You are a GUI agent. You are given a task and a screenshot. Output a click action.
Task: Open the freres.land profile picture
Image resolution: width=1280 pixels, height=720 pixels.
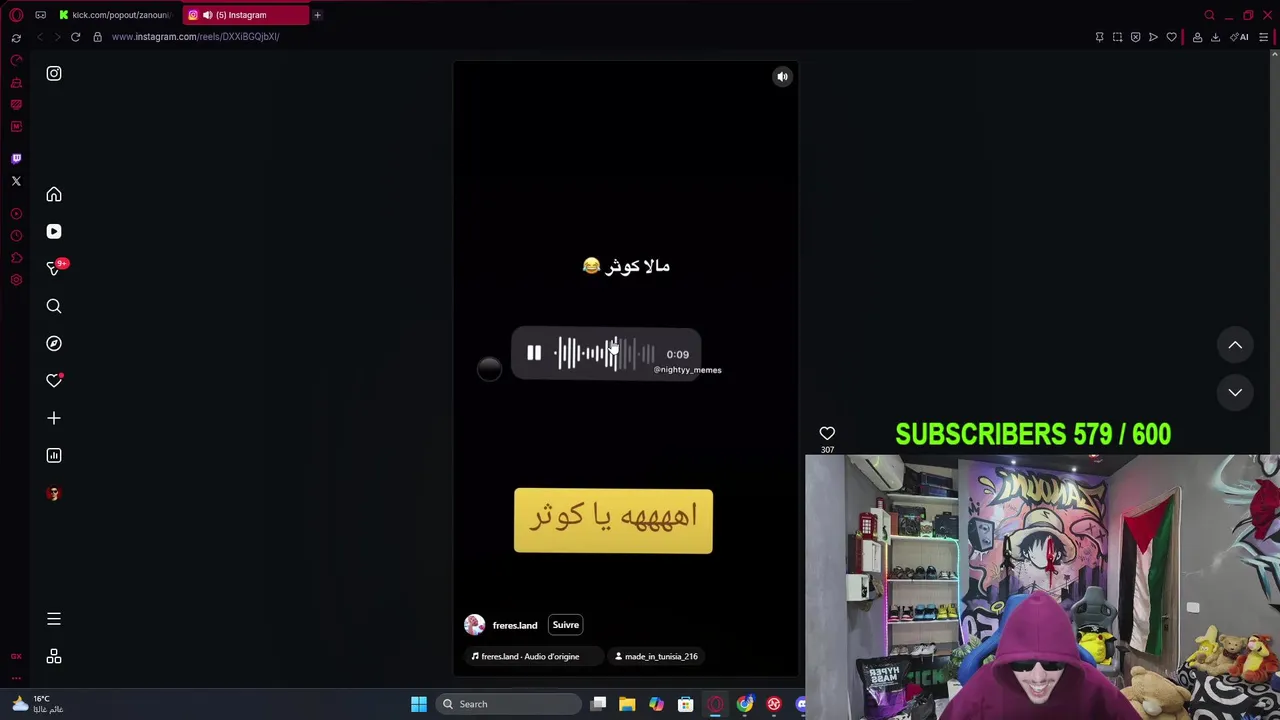click(474, 625)
